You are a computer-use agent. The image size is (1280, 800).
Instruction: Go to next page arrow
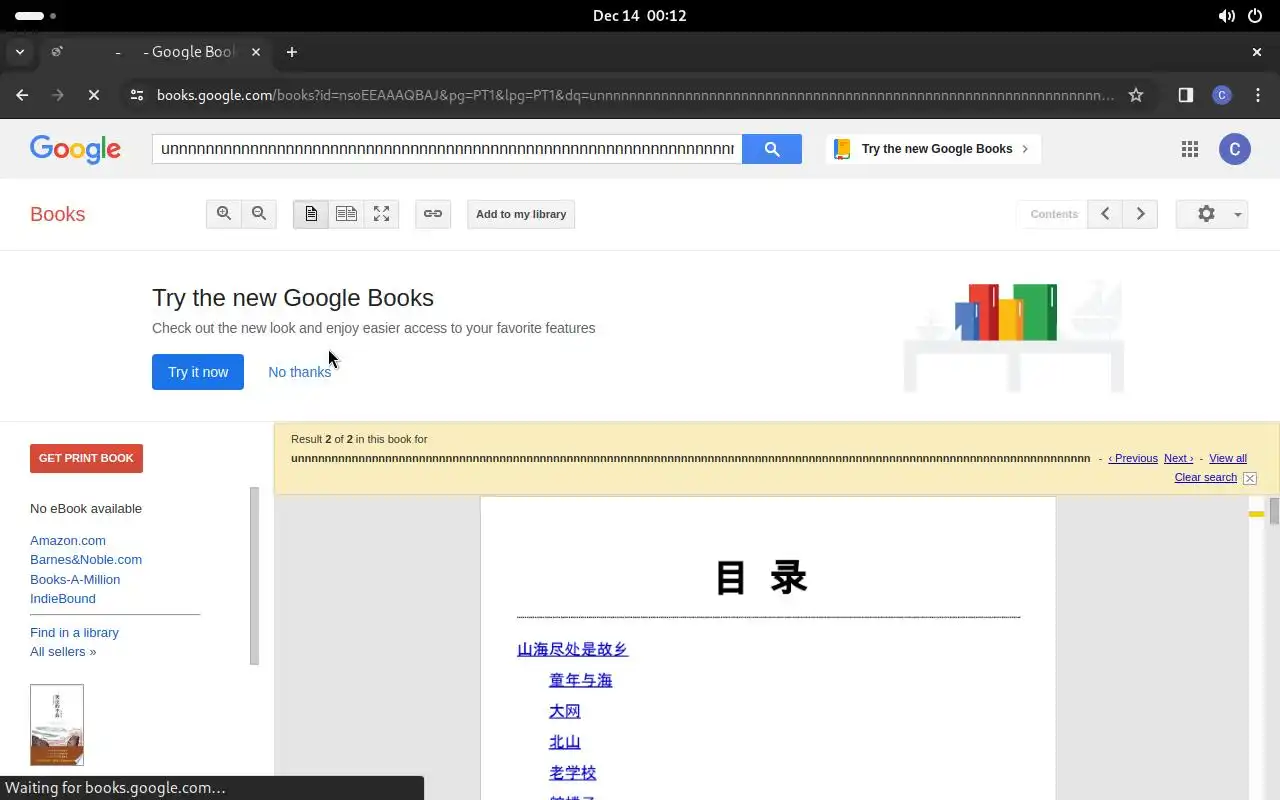click(x=1140, y=214)
